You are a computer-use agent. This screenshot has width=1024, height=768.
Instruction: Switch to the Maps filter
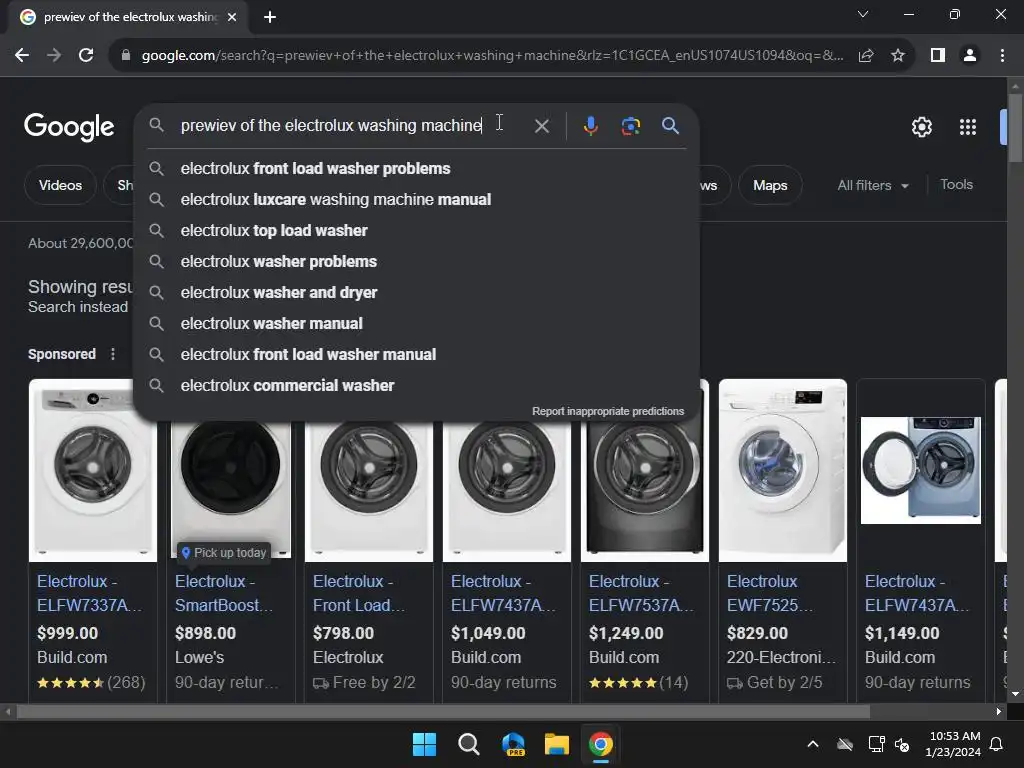click(770, 185)
